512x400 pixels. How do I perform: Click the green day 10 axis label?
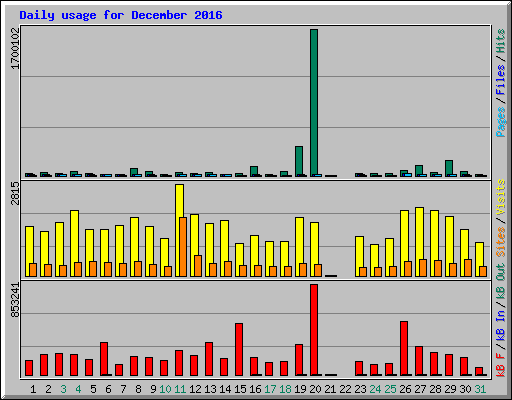[165, 389]
